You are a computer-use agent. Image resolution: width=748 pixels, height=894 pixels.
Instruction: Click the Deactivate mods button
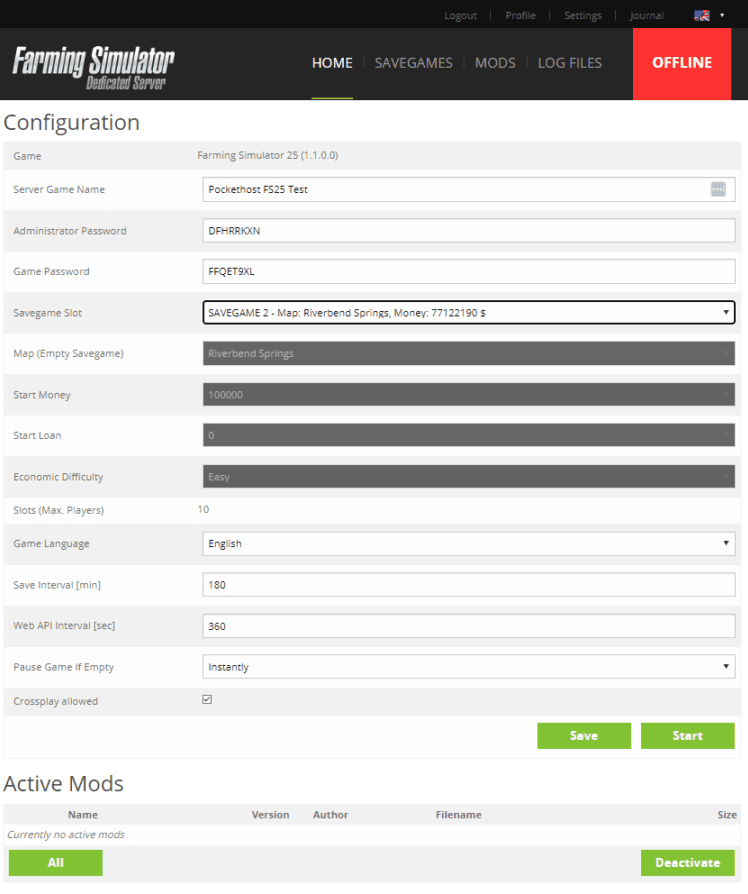click(687, 862)
